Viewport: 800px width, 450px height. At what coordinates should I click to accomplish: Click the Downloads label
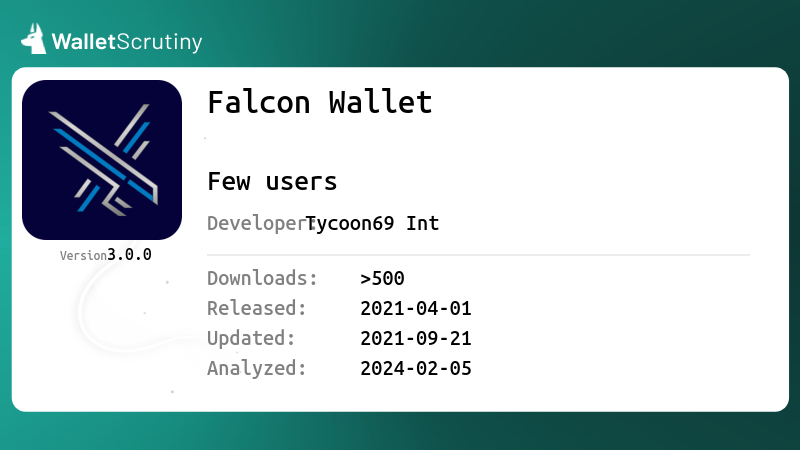point(262,279)
